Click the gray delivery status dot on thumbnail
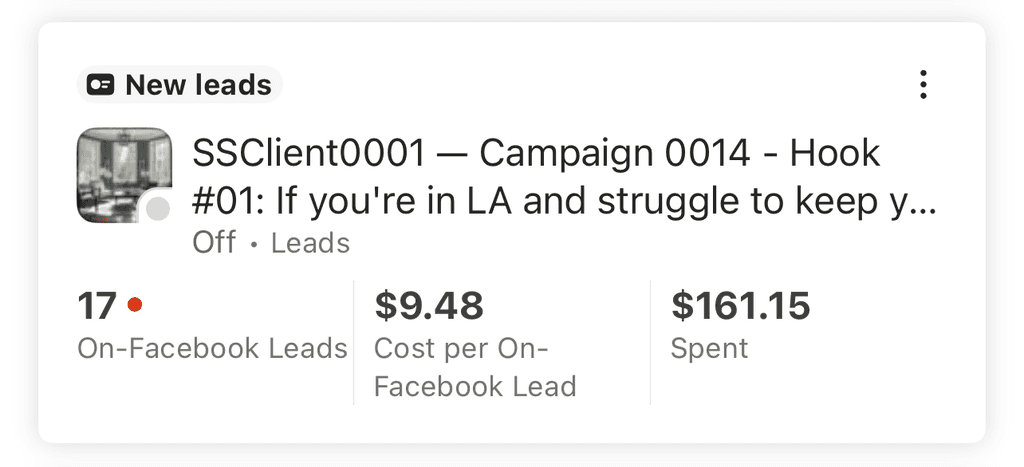 tap(157, 209)
